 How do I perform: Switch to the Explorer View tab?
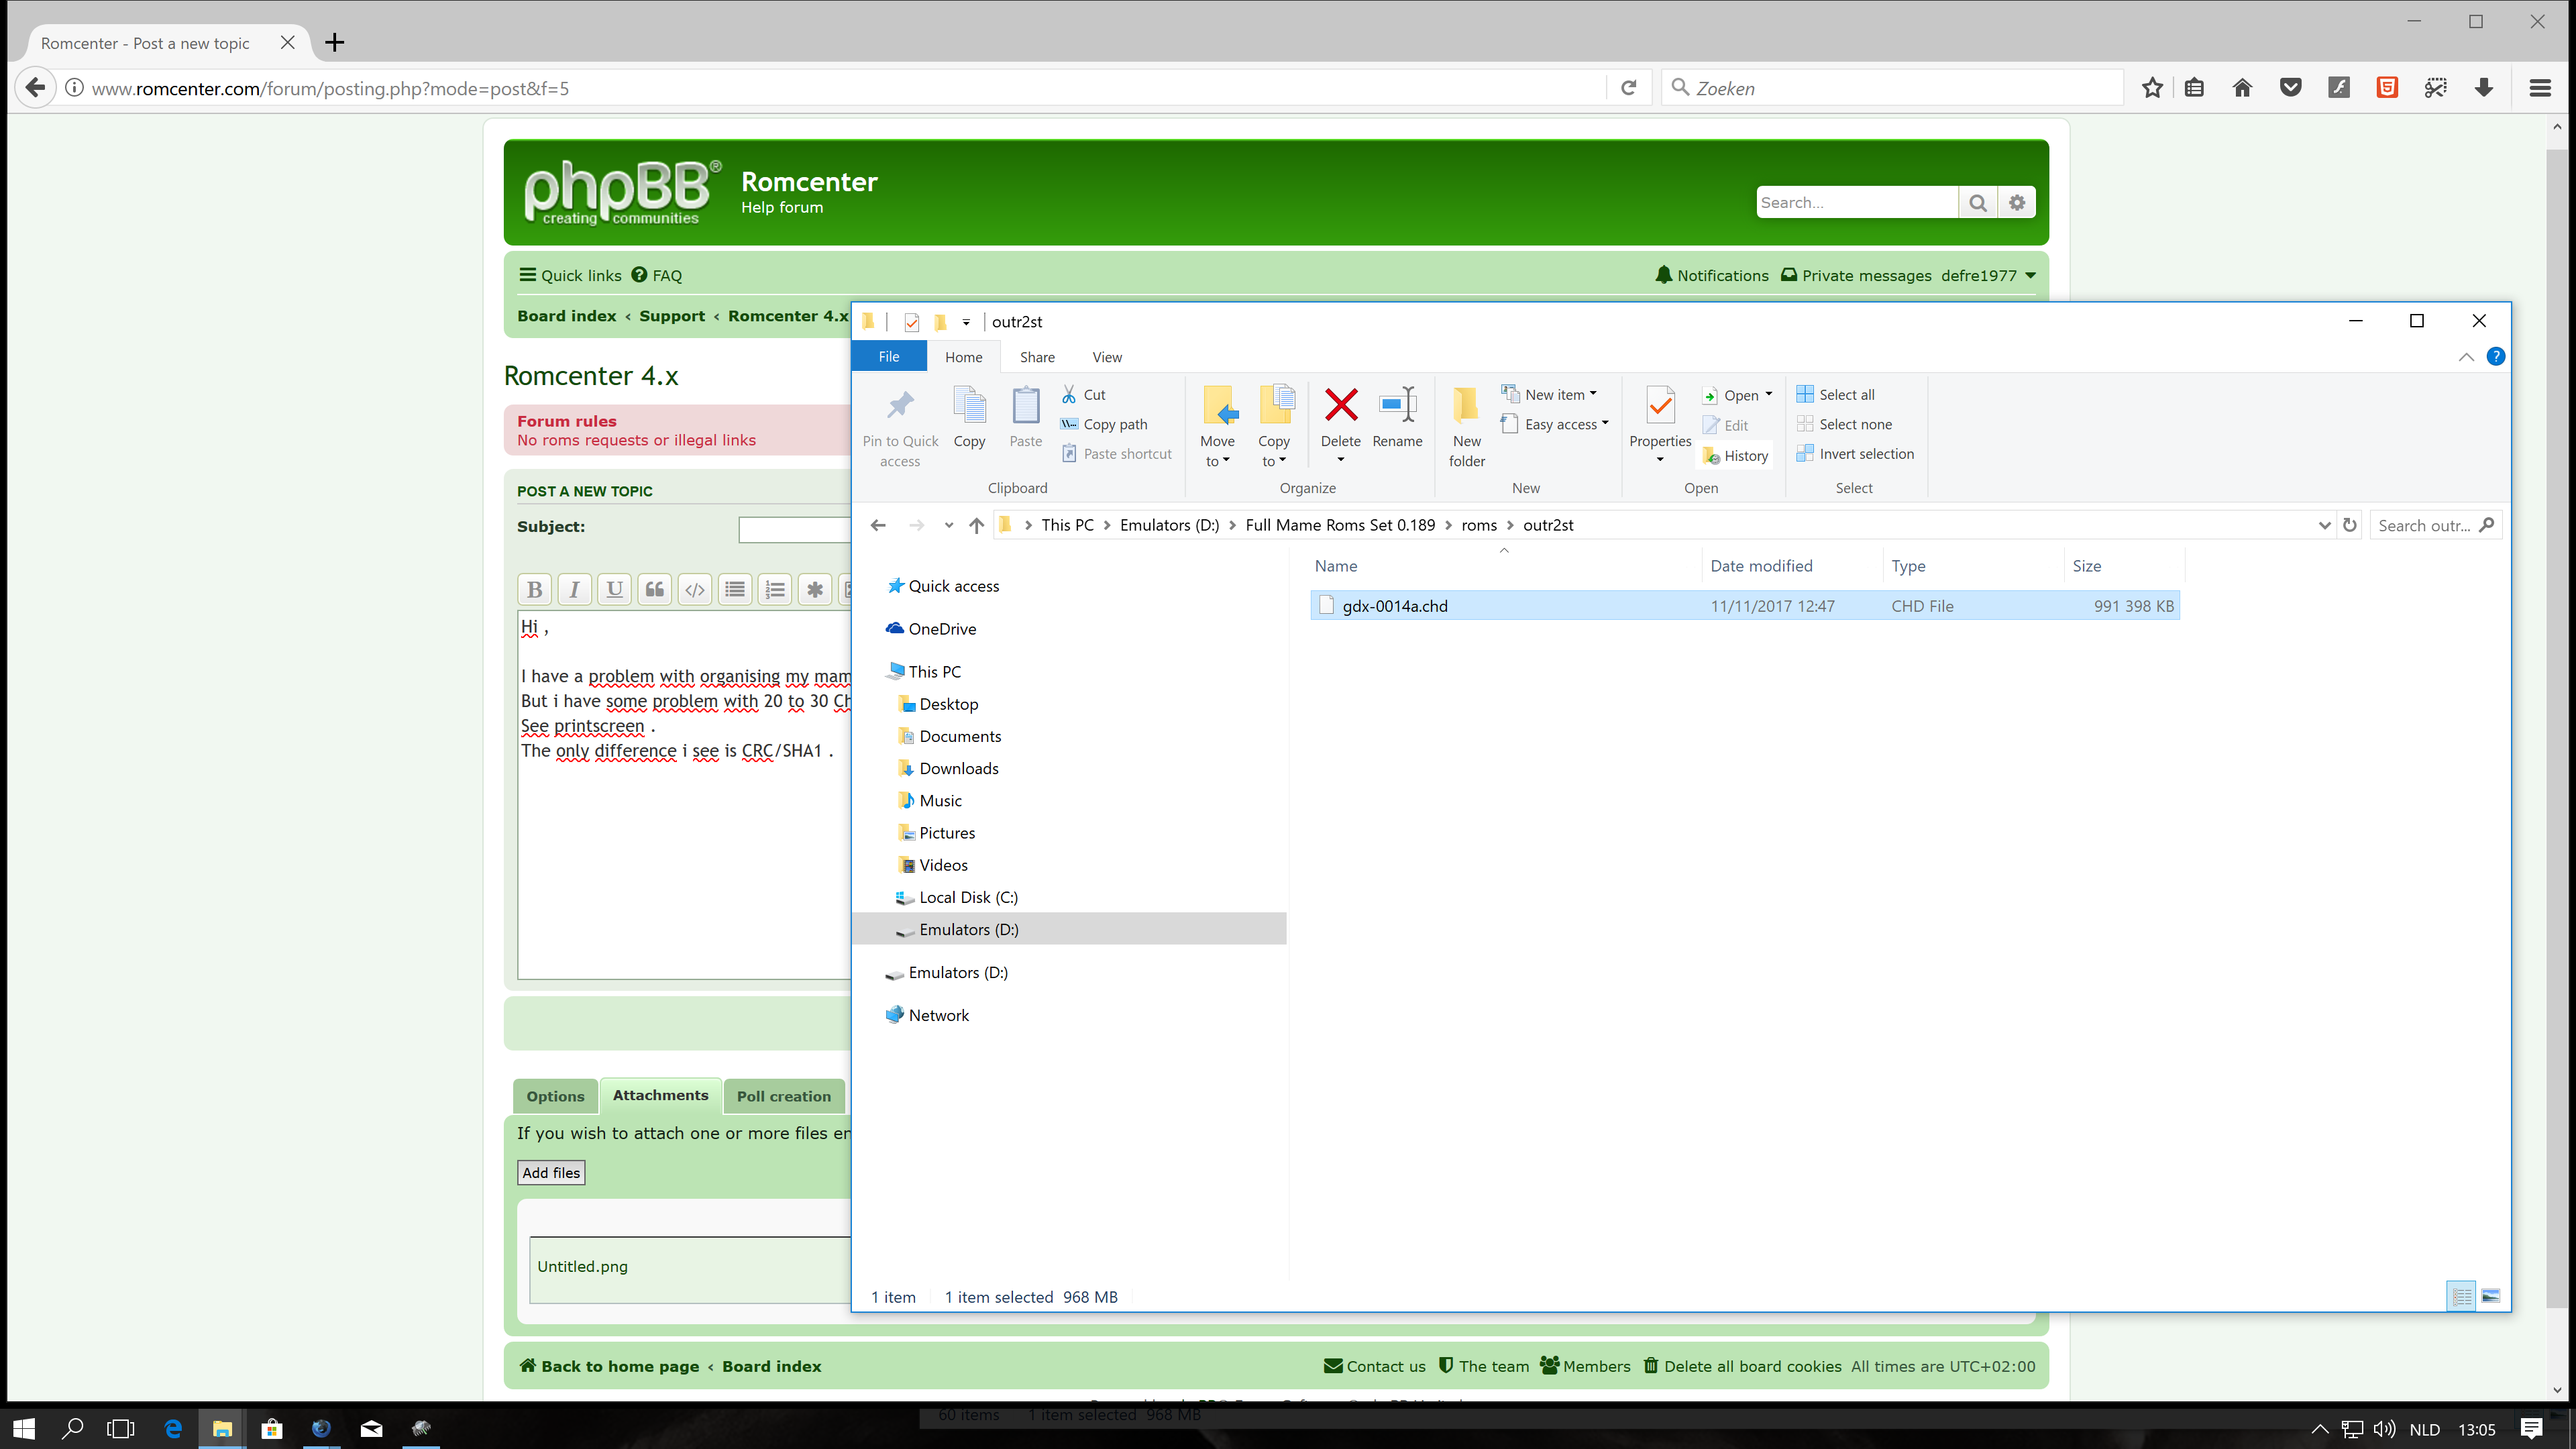coord(1107,357)
